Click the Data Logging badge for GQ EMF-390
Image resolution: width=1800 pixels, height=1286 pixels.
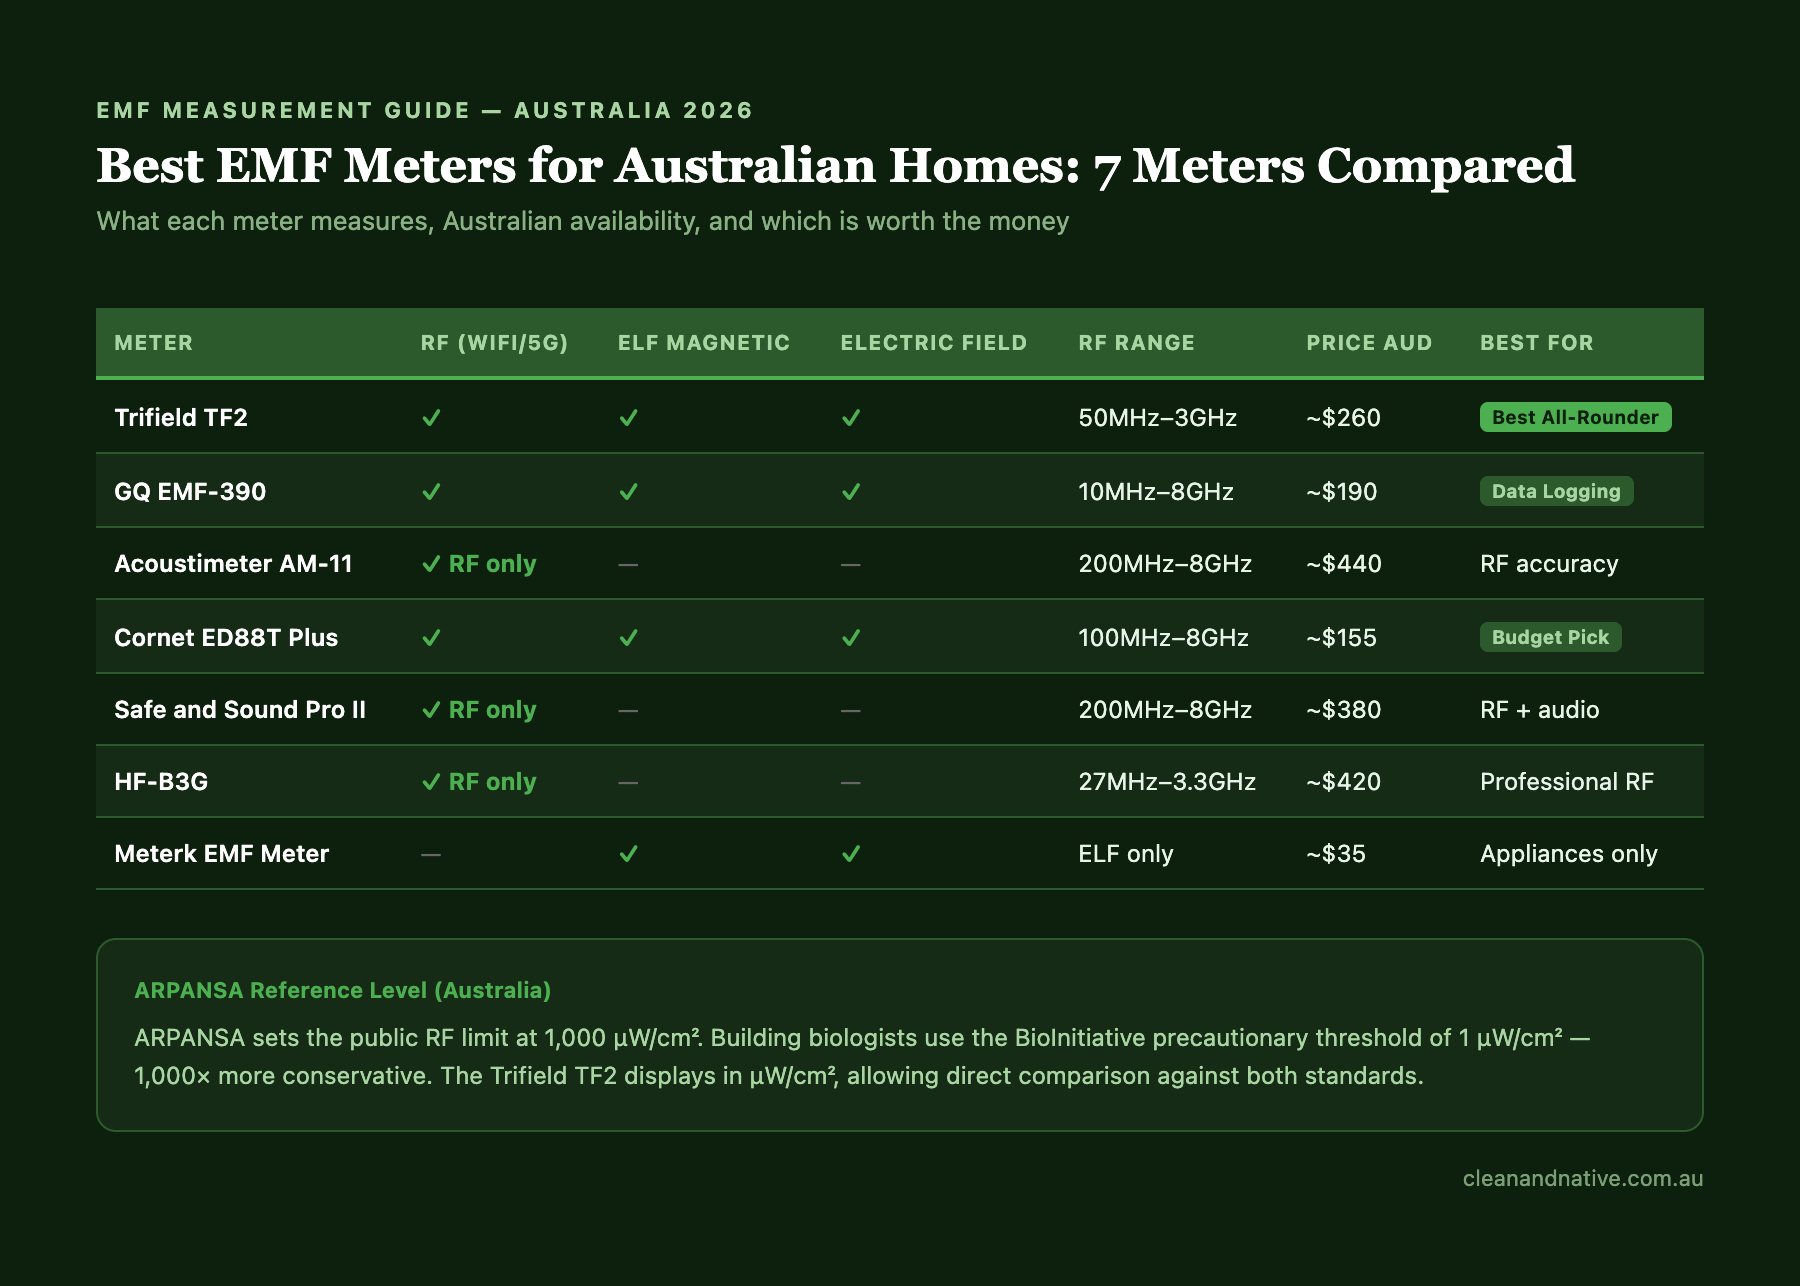[1555, 491]
